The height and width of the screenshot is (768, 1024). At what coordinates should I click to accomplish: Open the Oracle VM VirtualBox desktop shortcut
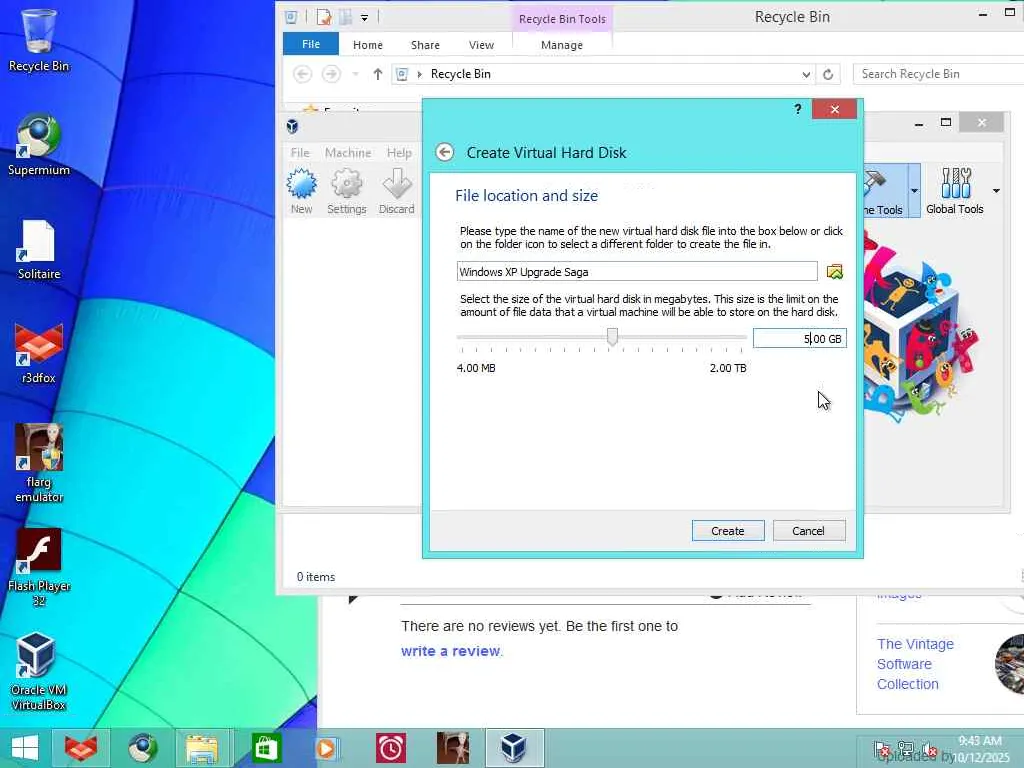39,671
